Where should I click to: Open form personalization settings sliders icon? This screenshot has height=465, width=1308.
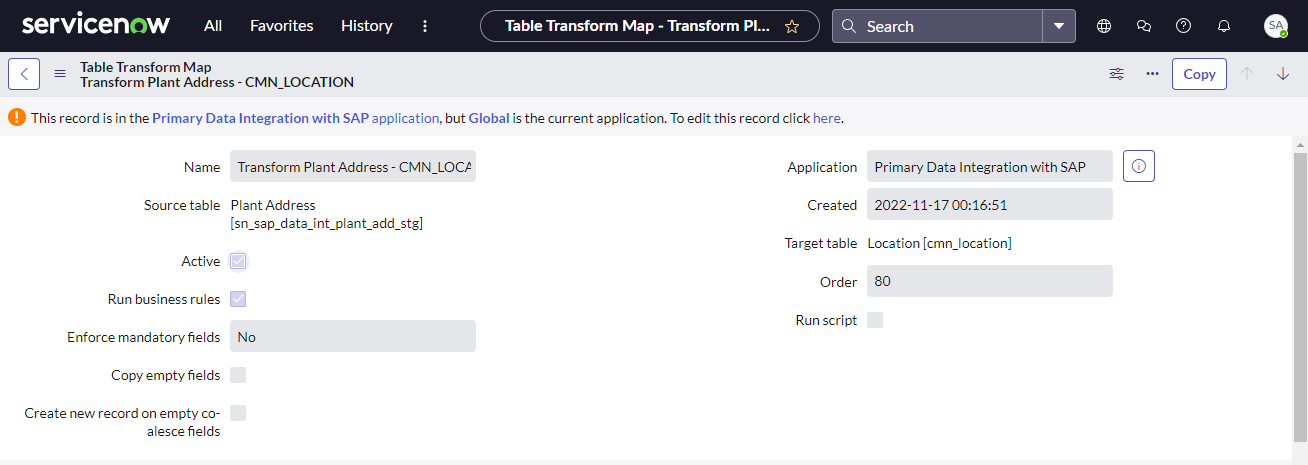pos(1117,74)
